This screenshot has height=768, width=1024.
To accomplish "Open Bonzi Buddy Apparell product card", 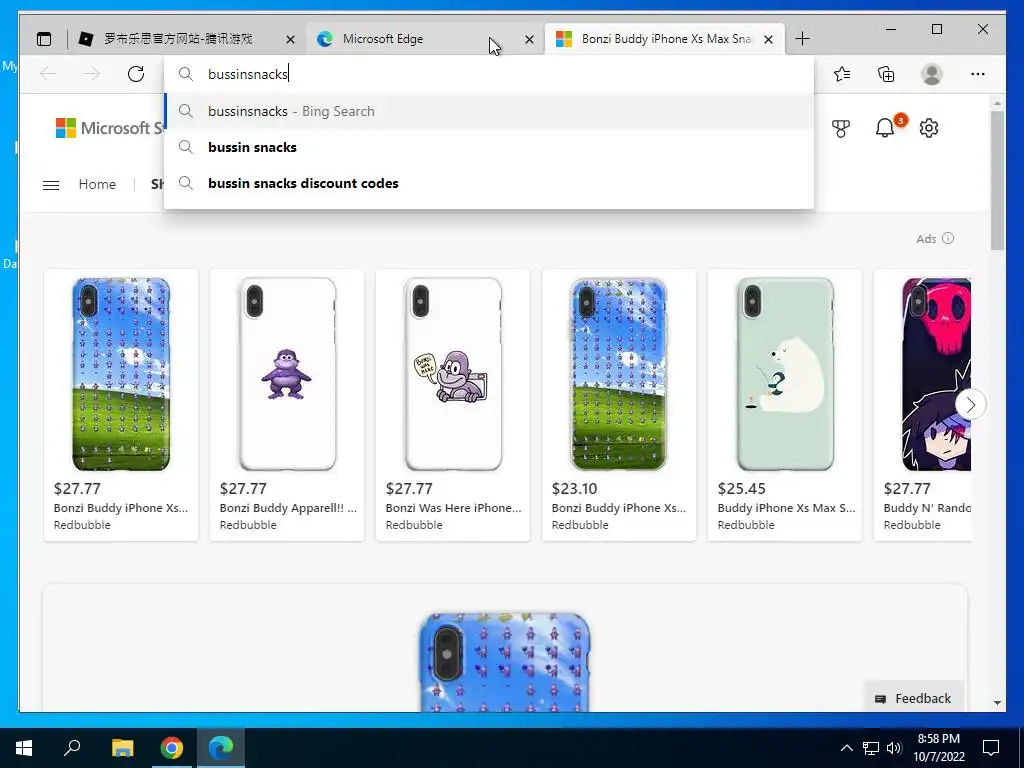I will tap(287, 405).
